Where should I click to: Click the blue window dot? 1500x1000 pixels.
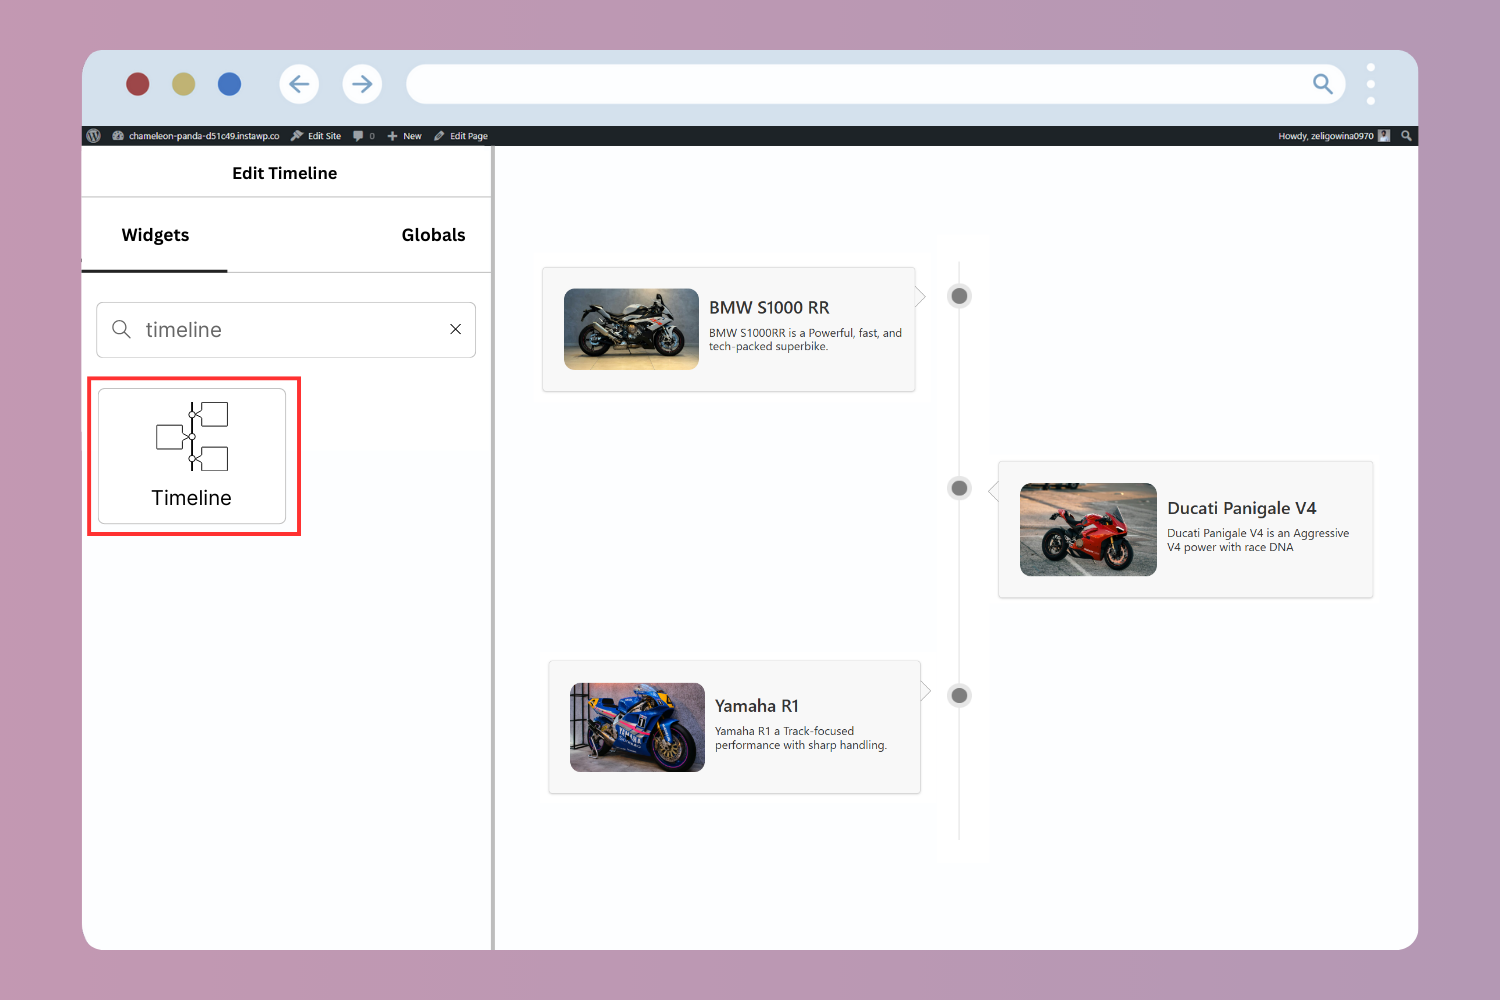[229, 84]
